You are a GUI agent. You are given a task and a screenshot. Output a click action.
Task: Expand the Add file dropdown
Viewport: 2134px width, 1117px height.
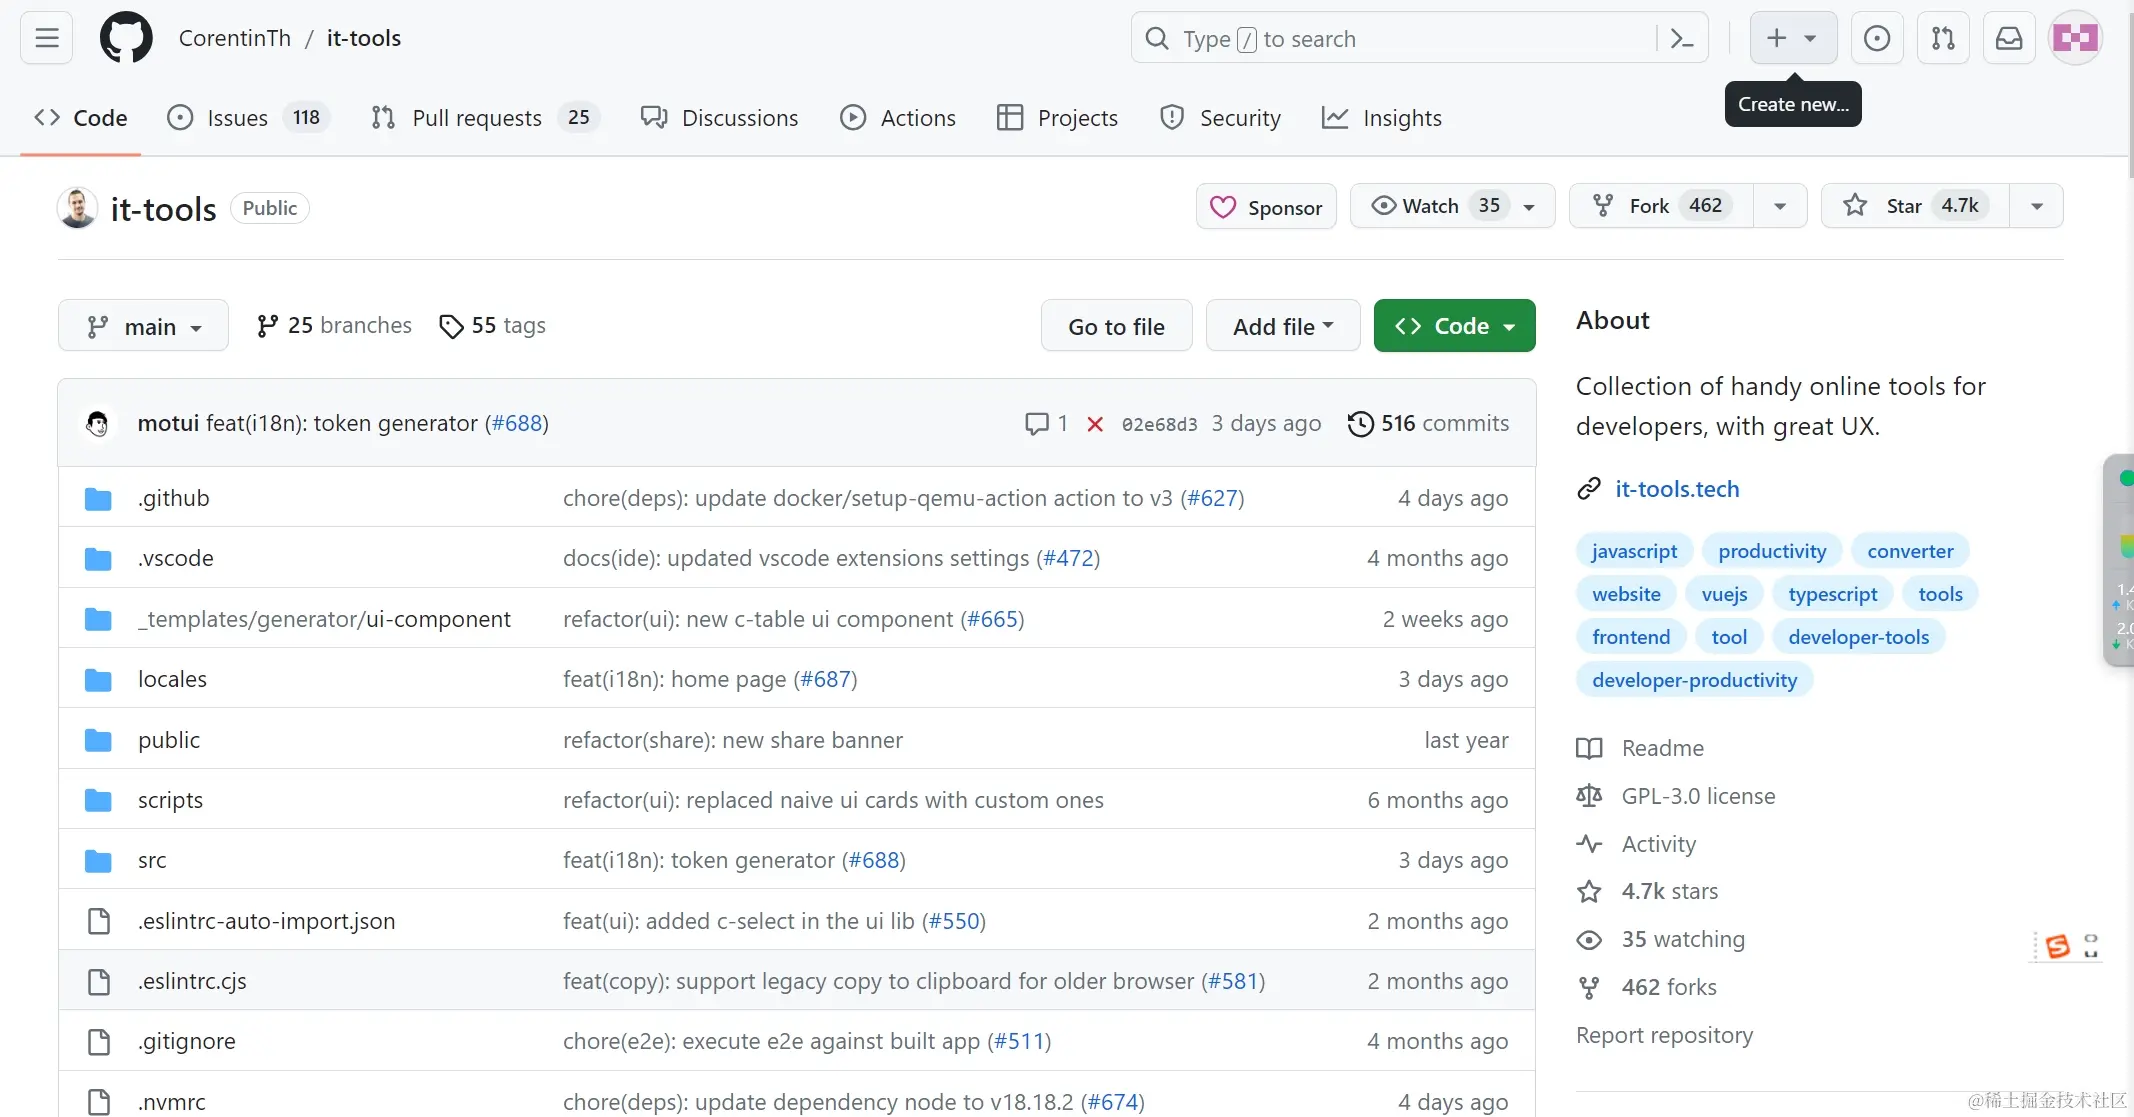[1282, 326]
